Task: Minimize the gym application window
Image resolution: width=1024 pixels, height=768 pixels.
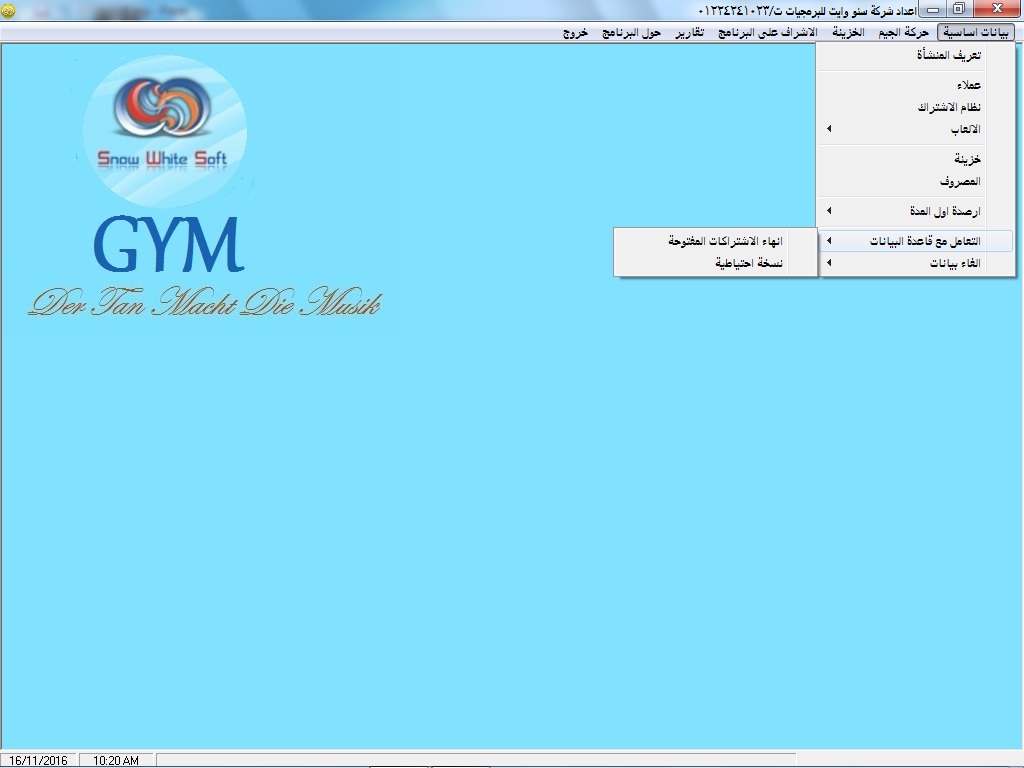Action: tap(932, 9)
